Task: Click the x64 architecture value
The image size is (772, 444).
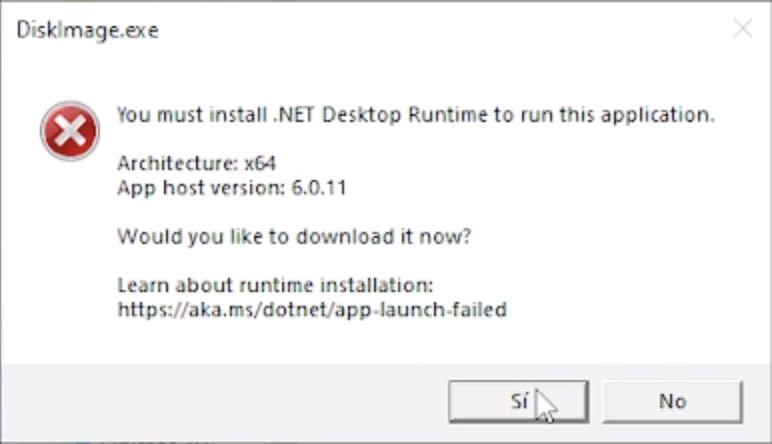Action: [260, 163]
